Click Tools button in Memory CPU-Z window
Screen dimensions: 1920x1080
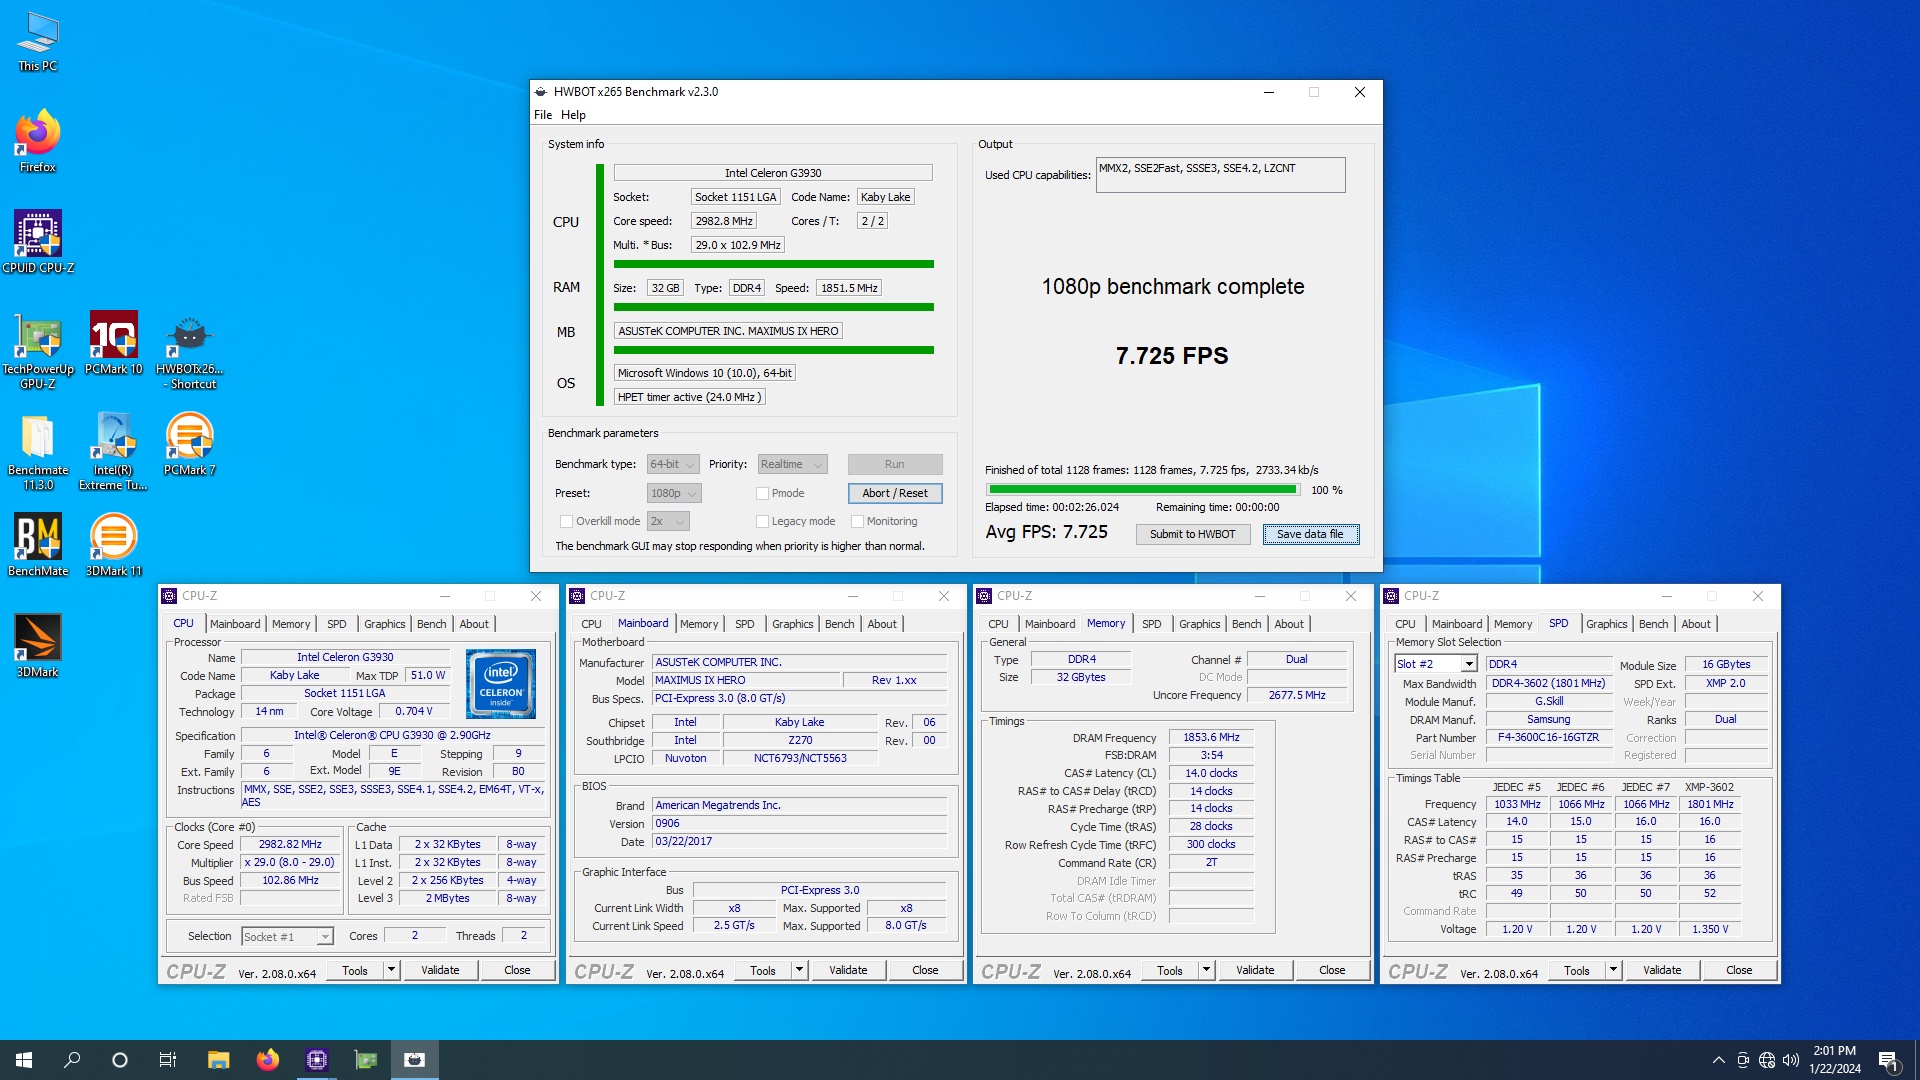click(x=1170, y=970)
